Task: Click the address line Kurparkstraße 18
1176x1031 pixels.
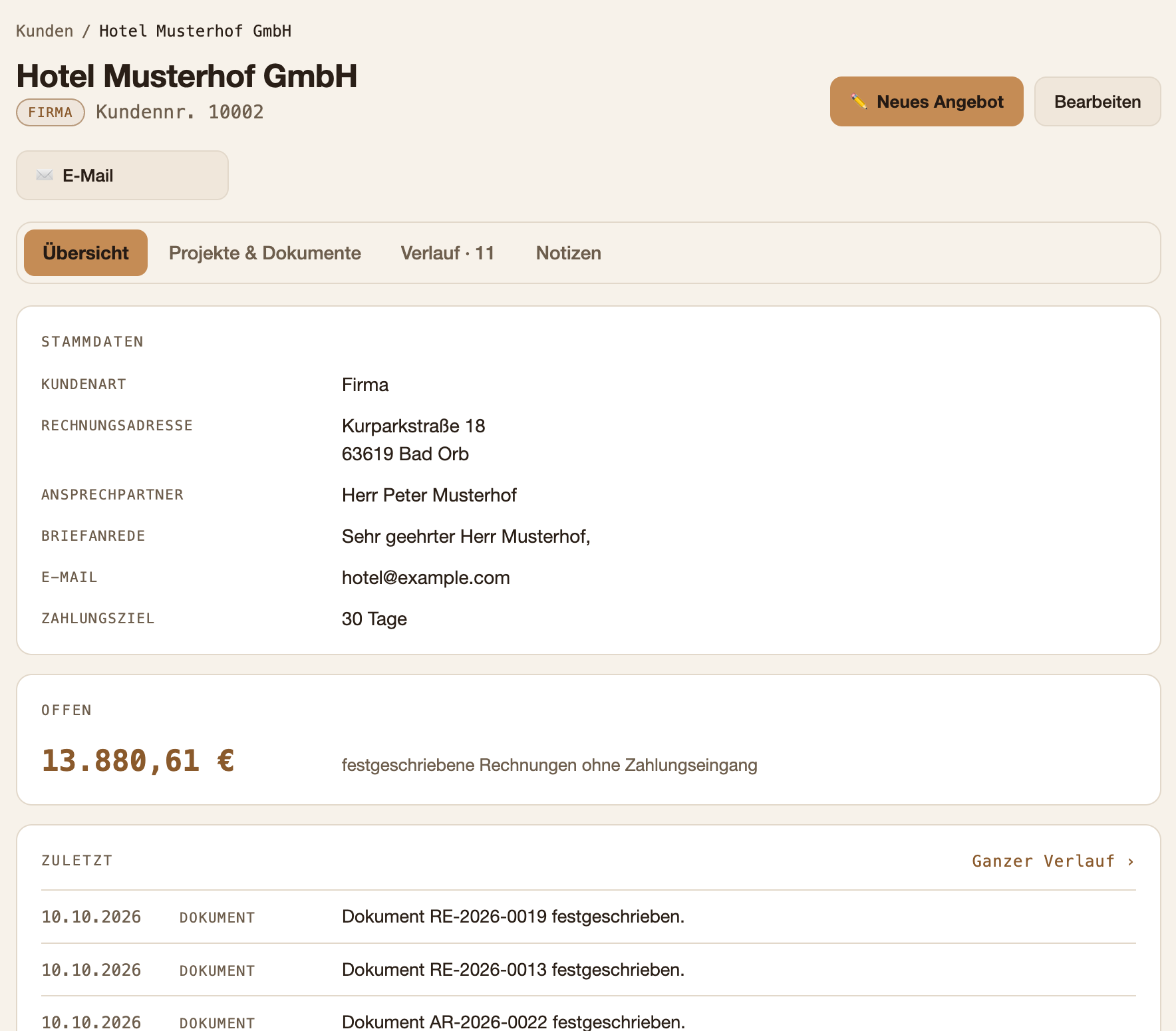Action: [413, 426]
